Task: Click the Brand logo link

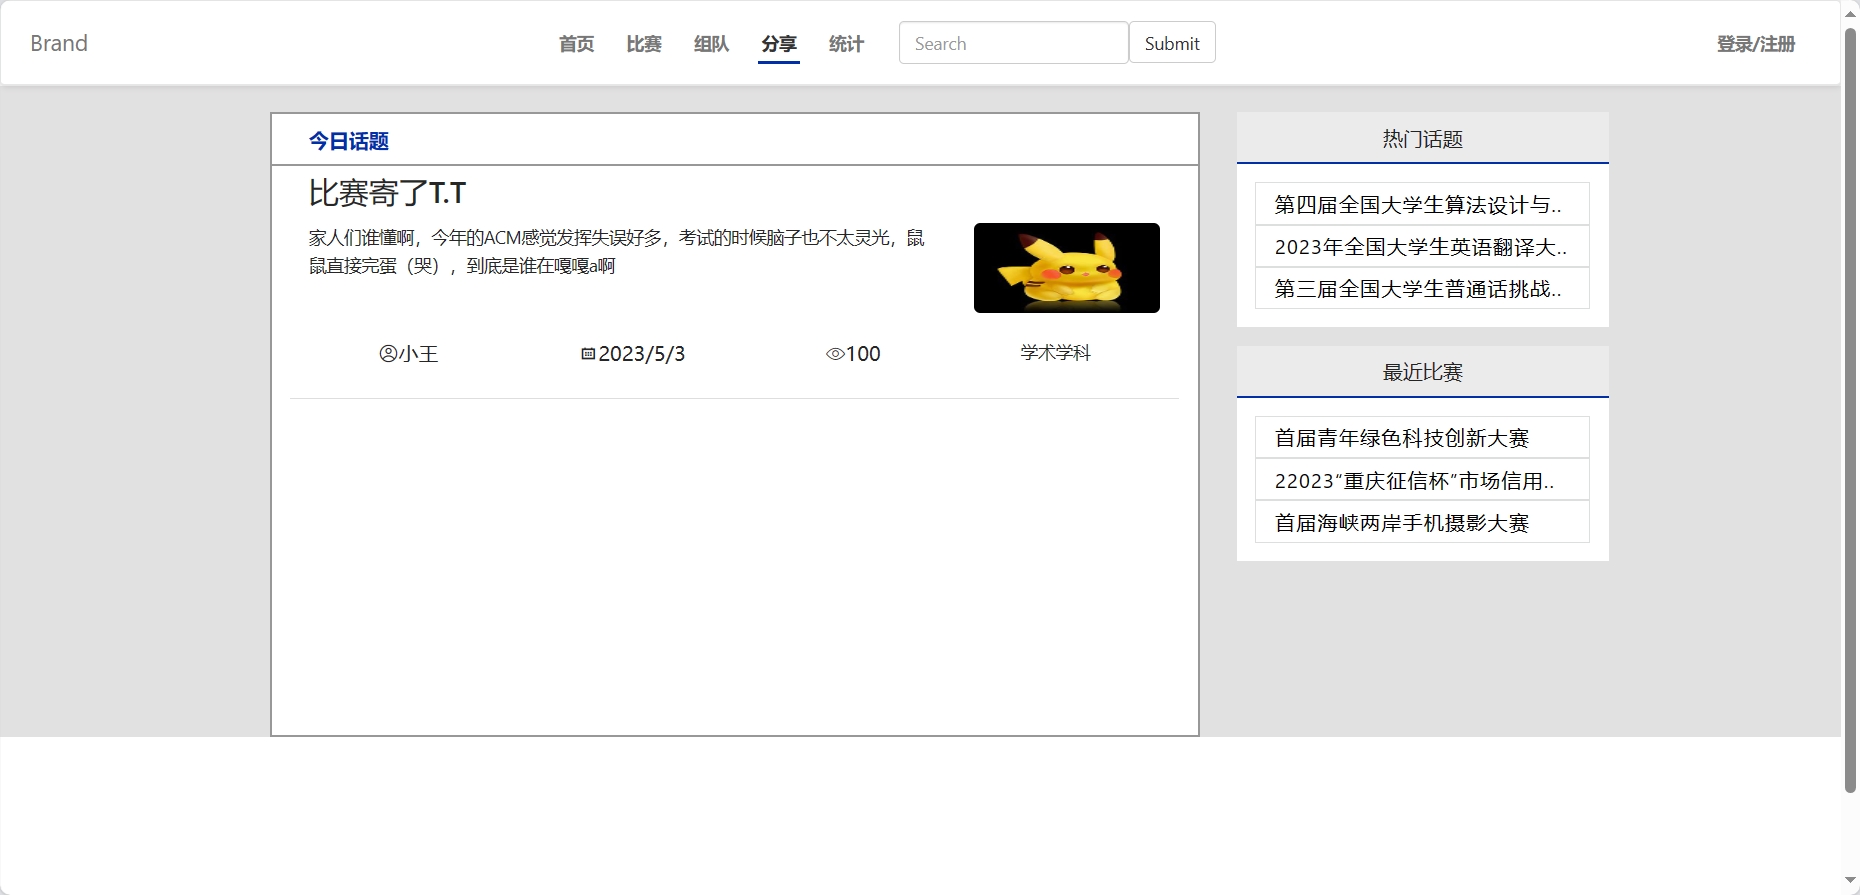Action: (x=59, y=43)
